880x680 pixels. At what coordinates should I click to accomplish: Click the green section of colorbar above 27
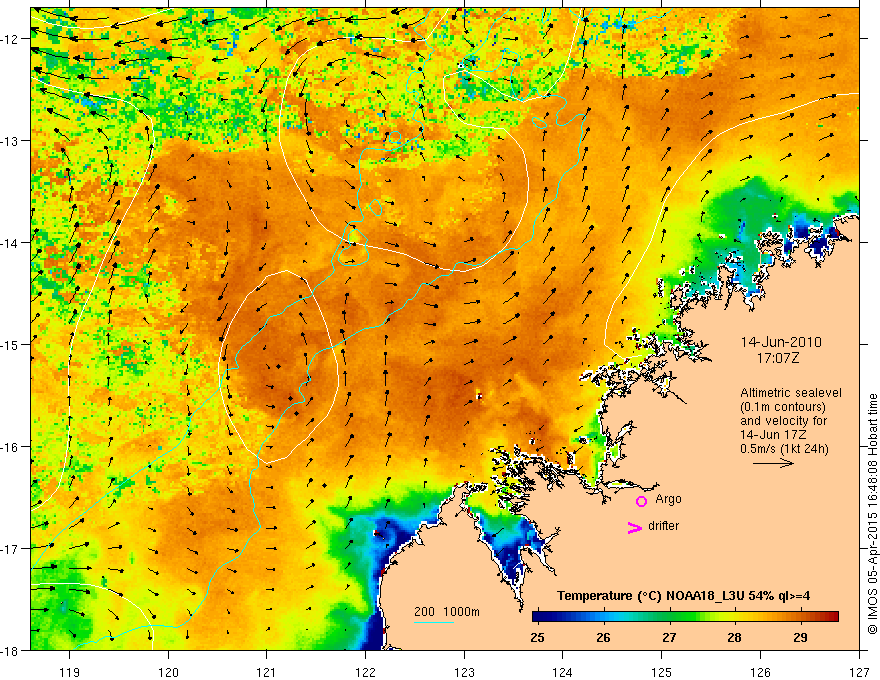click(669, 617)
